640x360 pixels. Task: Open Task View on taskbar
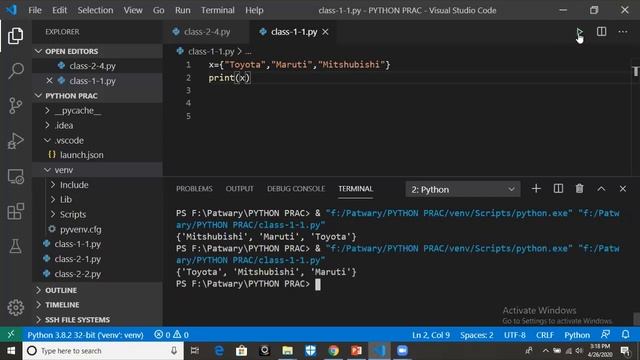click(195, 351)
